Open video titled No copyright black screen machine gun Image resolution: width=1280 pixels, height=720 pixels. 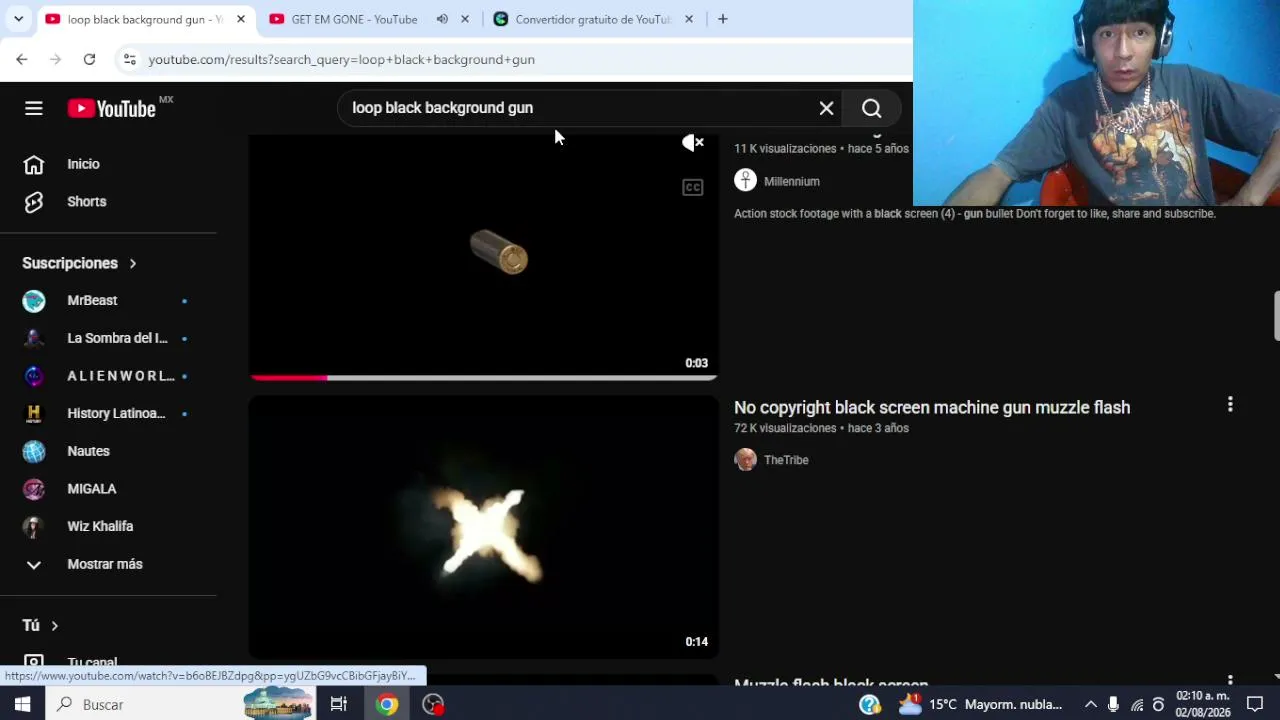click(x=932, y=407)
